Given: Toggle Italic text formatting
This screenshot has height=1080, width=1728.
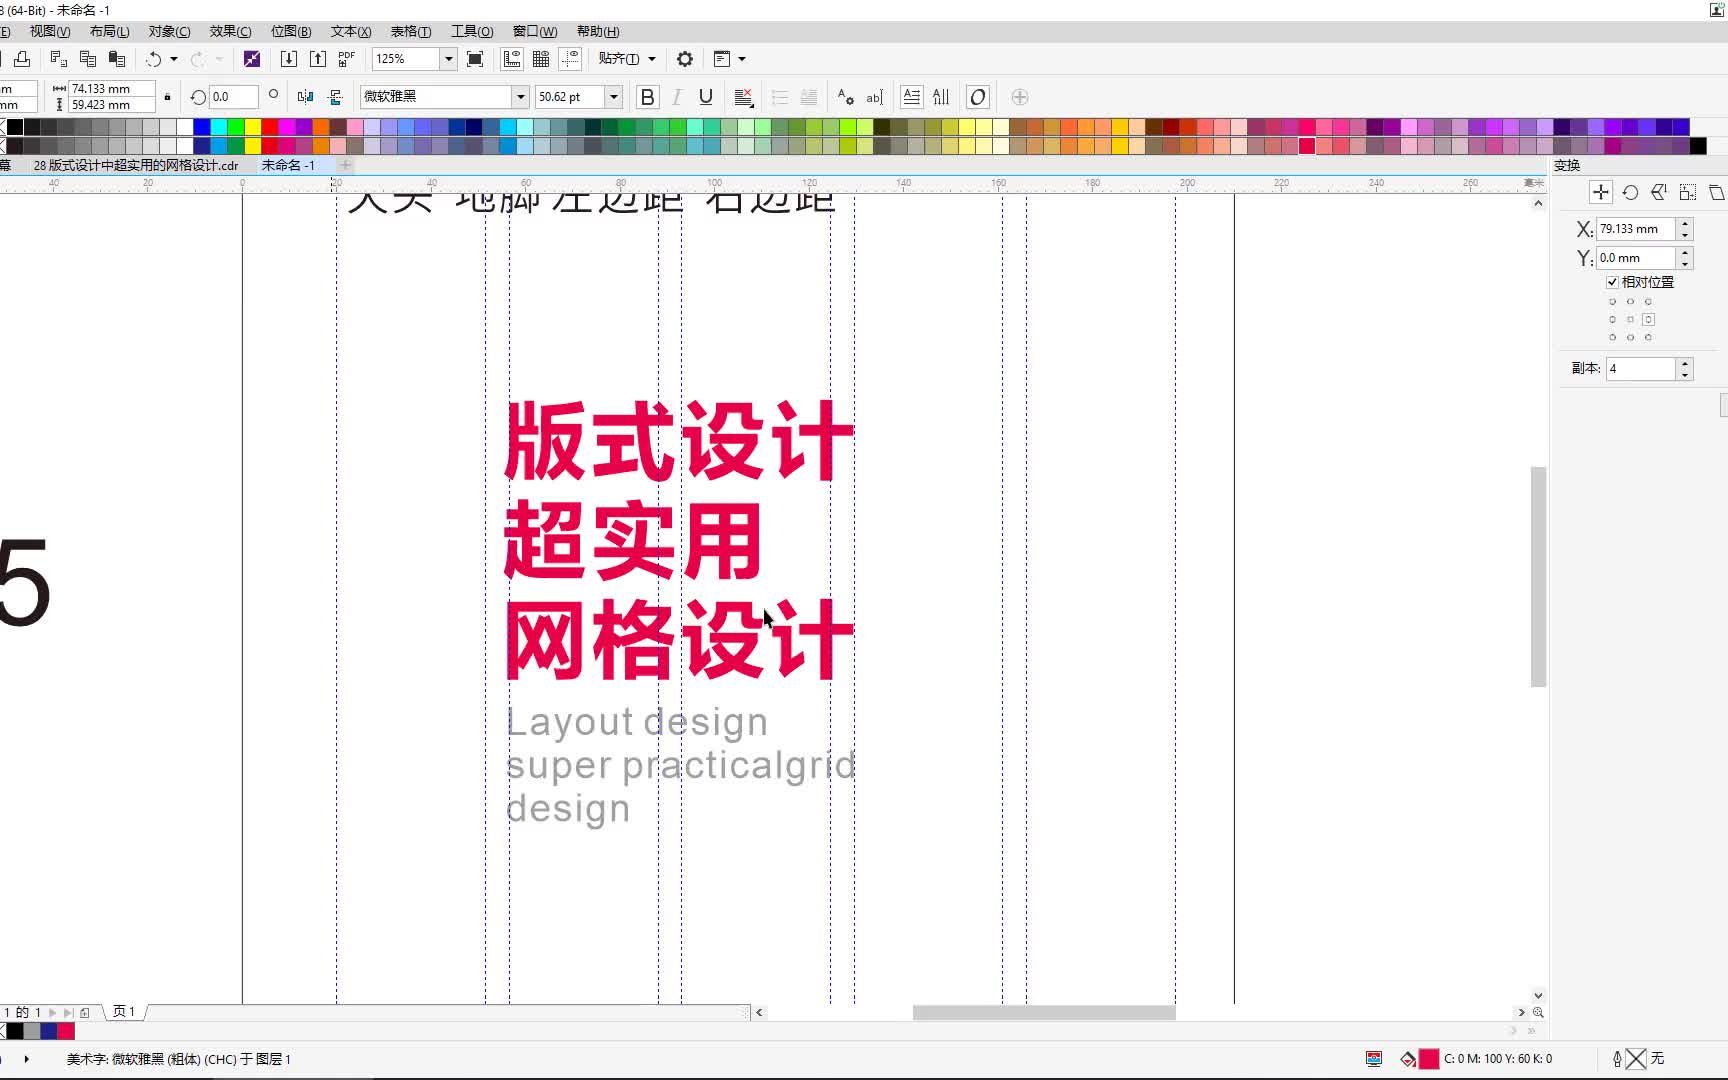Looking at the screenshot, I should (677, 97).
